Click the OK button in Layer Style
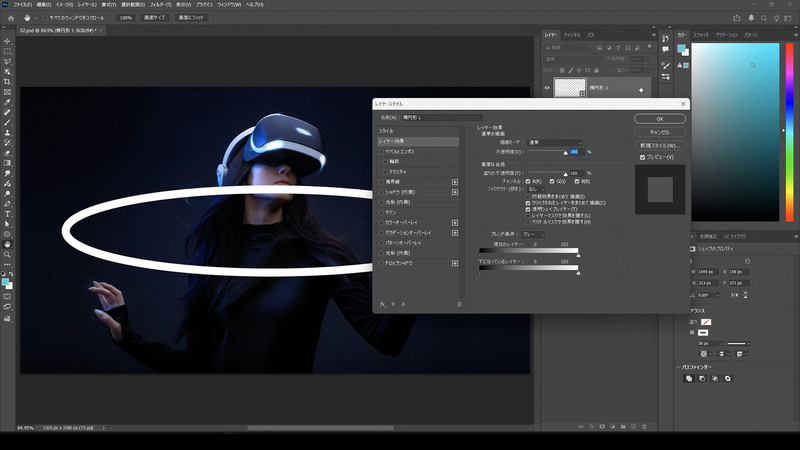The image size is (800, 450). point(659,118)
